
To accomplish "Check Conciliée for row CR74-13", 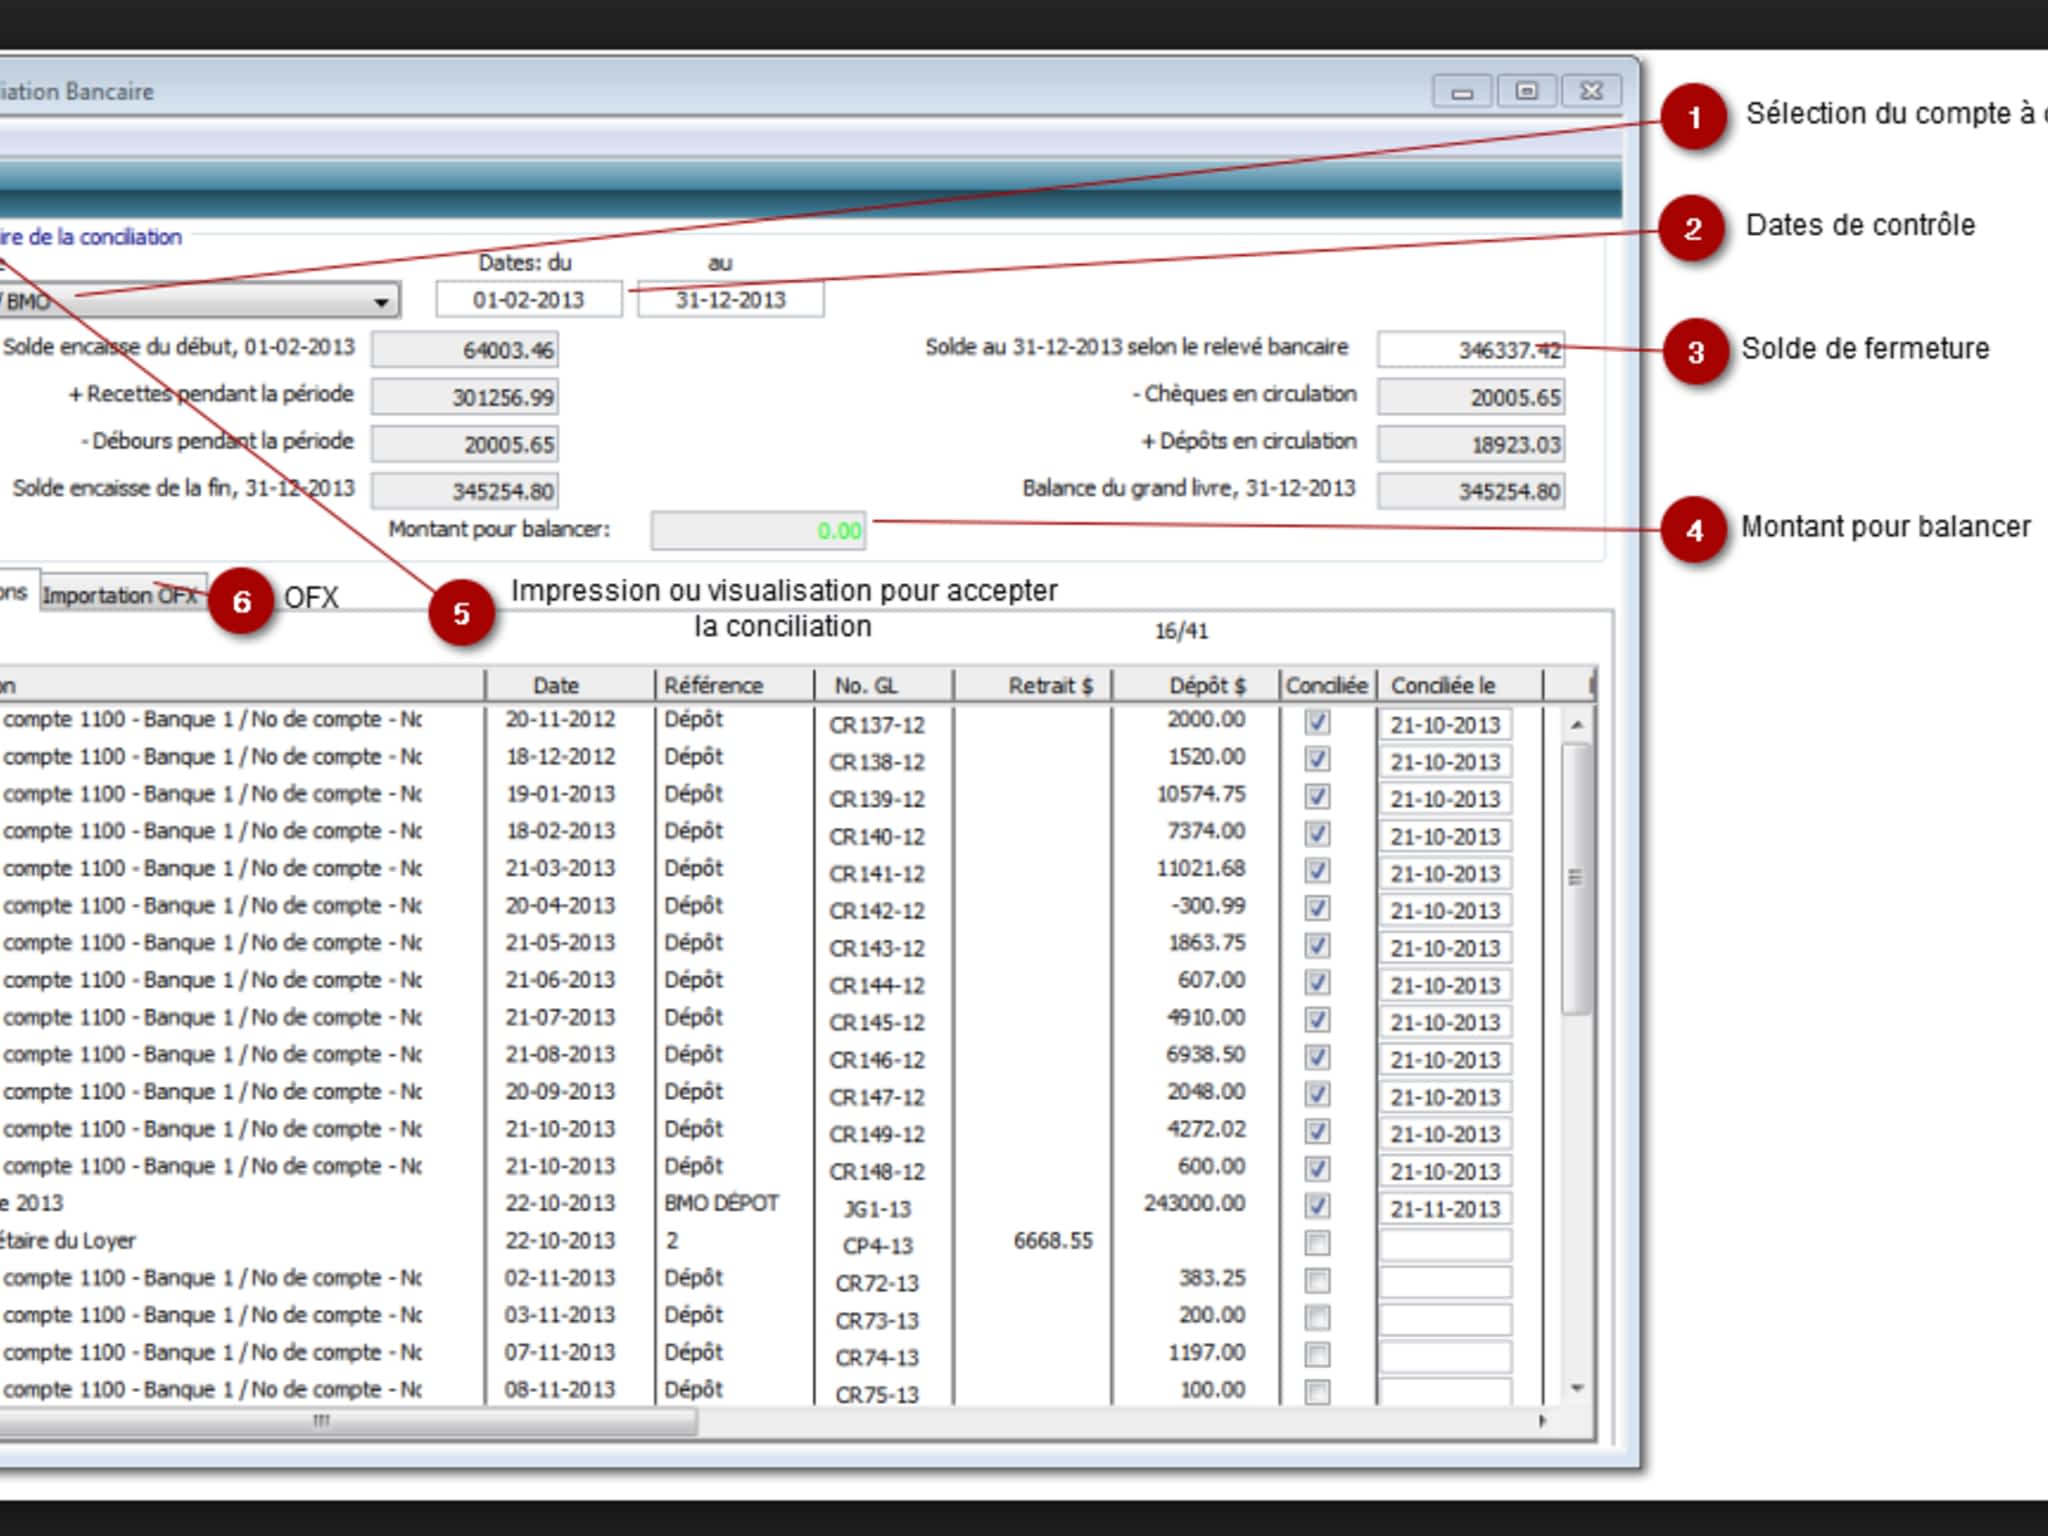I will 1318,1354.
